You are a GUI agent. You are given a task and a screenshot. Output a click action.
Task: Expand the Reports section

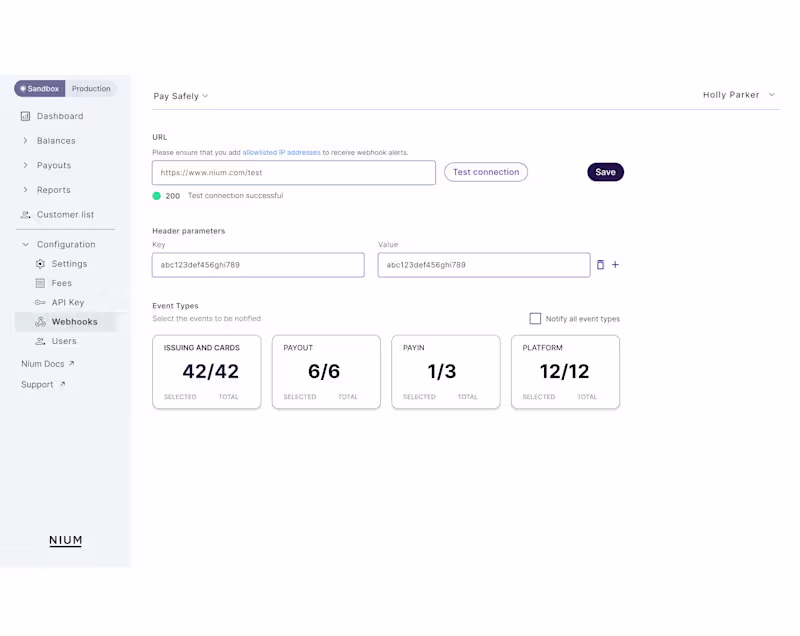tap(25, 190)
